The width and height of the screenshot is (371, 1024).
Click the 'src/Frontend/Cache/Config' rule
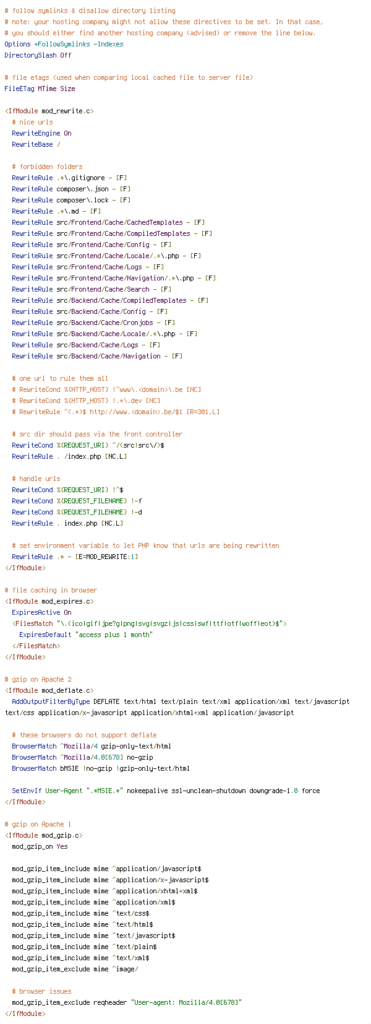coord(91,244)
